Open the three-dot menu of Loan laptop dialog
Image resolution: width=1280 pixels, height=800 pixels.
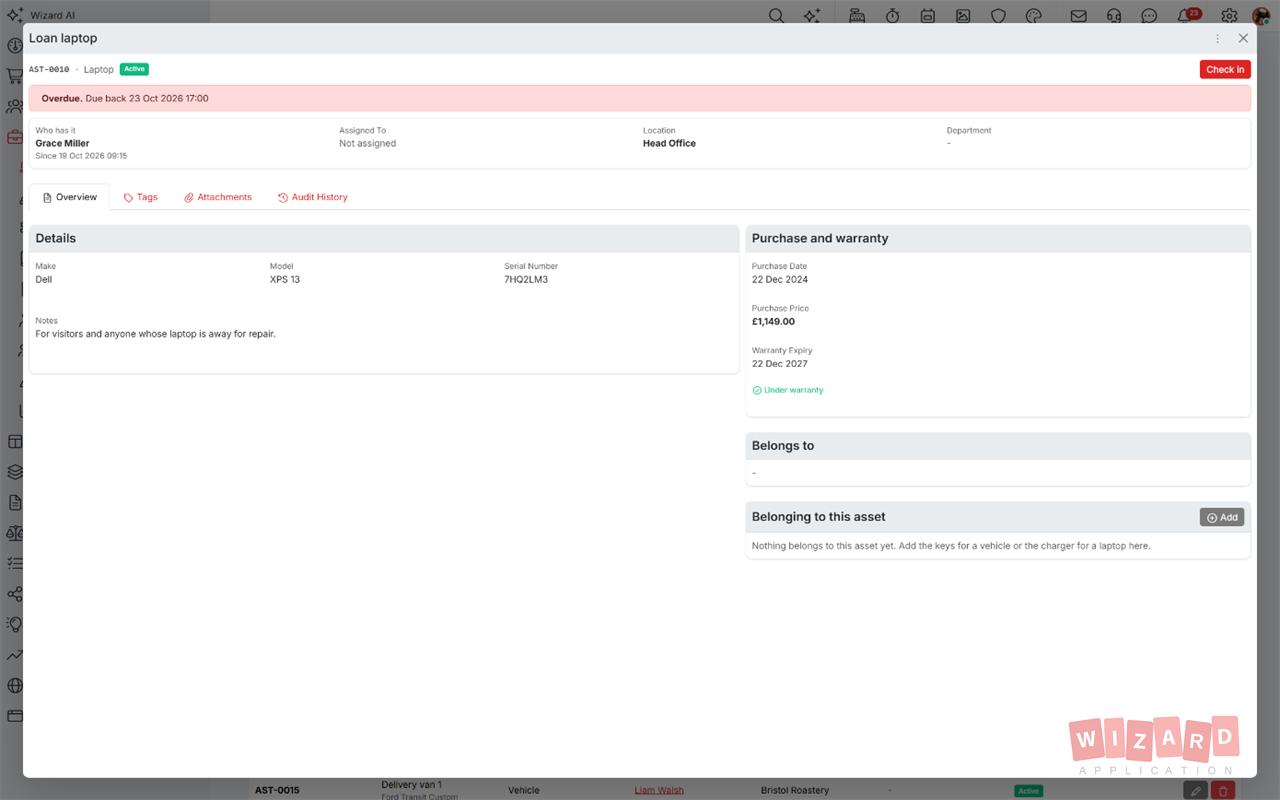1217,39
